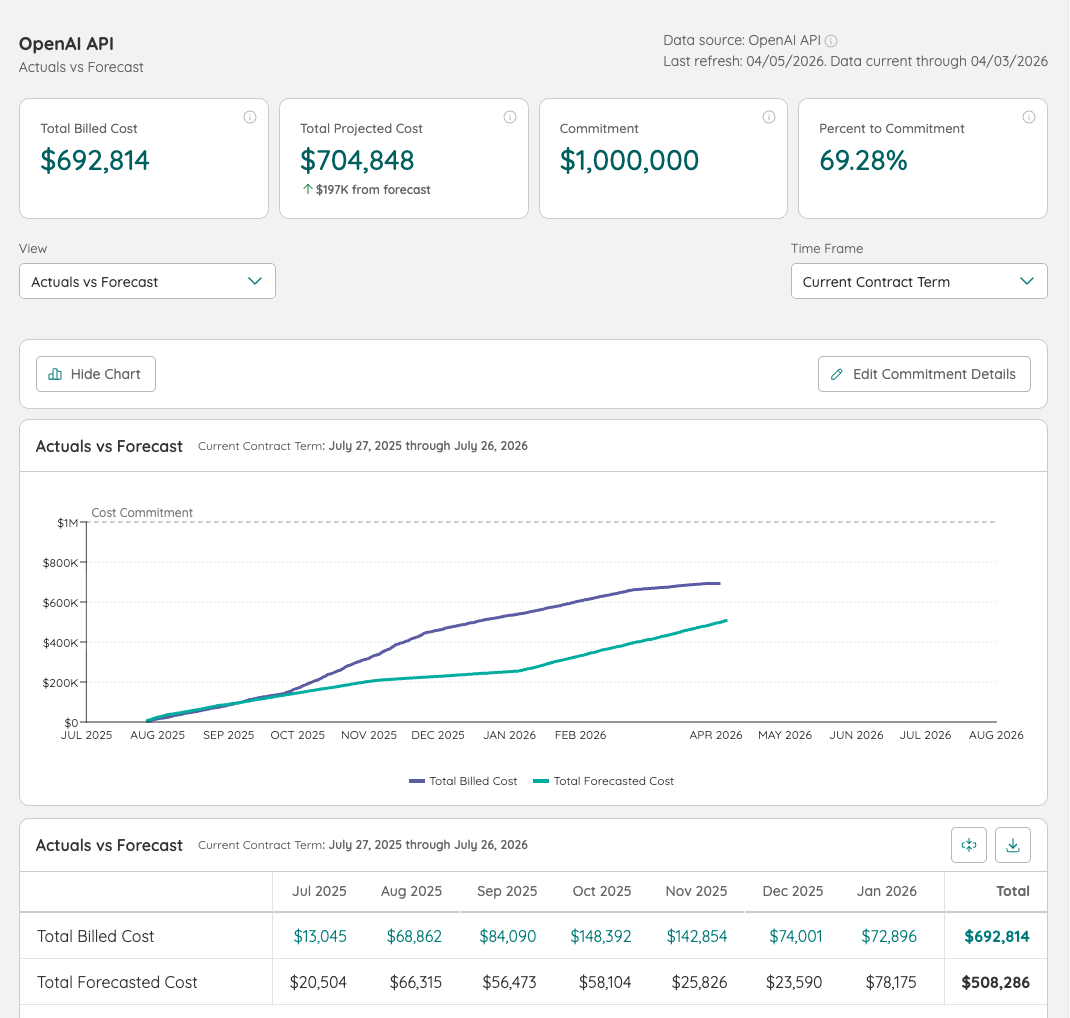Click info icon on Total Billed Cost card

pos(250,117)
